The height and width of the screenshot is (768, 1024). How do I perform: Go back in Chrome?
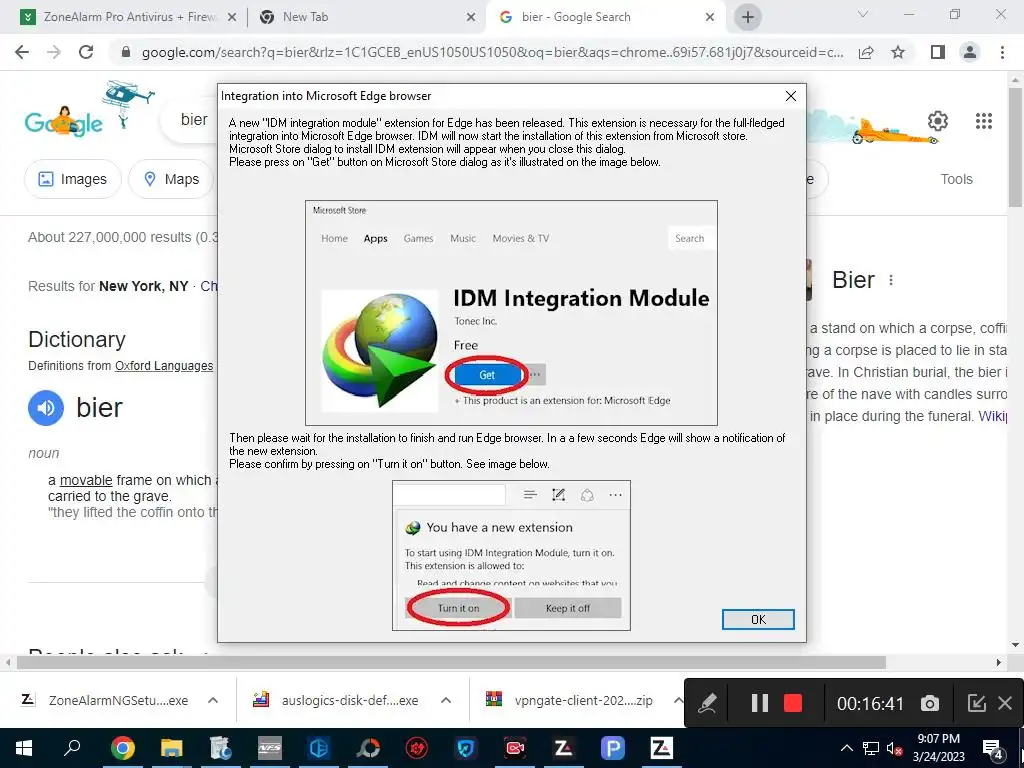[x=22, y=52]
